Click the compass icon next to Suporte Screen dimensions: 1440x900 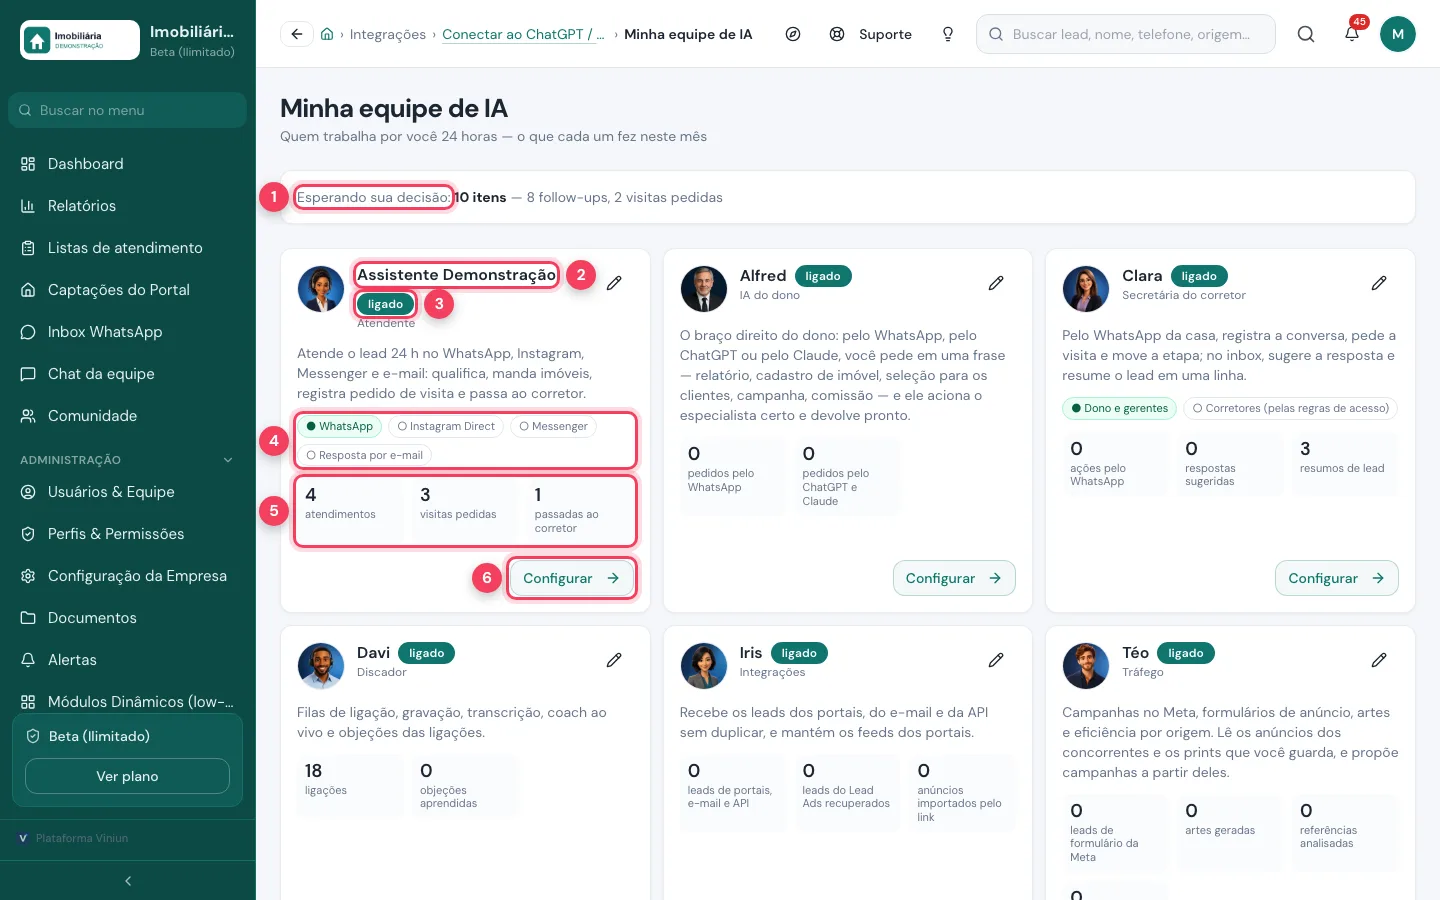793,34
